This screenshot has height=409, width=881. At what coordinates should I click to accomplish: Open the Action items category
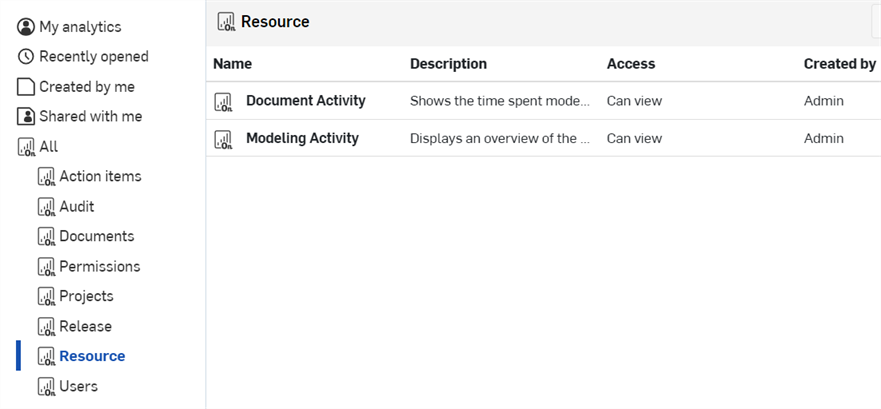coord(99,177)
